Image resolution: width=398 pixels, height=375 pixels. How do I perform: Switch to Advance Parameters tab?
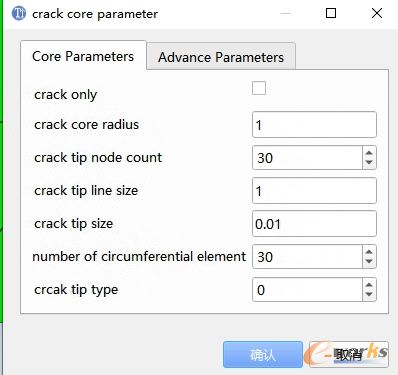[221, 57]
